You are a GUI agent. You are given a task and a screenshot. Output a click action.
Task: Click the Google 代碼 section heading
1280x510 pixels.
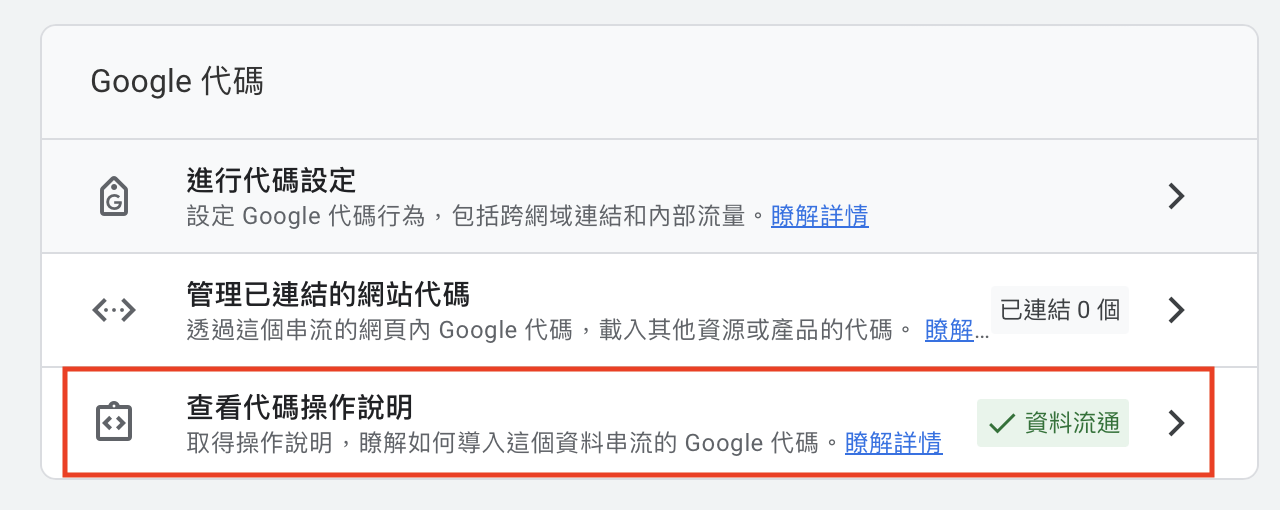click(177, 82)
